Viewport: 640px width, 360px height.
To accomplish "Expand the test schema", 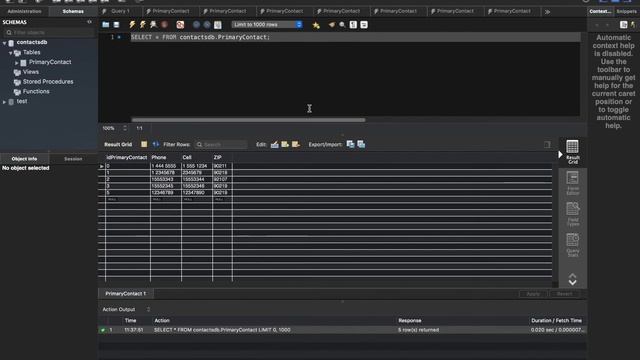I will (4, 102).
